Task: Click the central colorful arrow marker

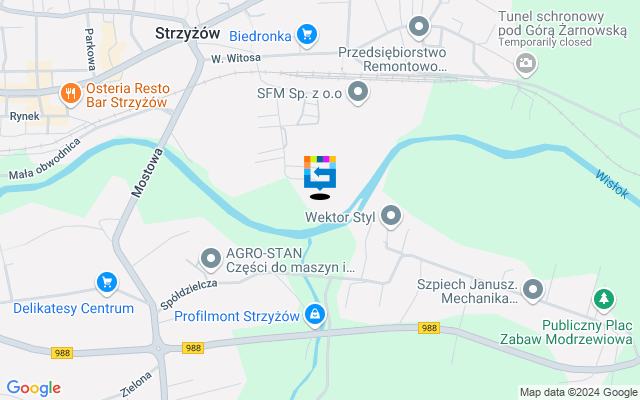Action: pyautogui.click(x=320, y=173)
